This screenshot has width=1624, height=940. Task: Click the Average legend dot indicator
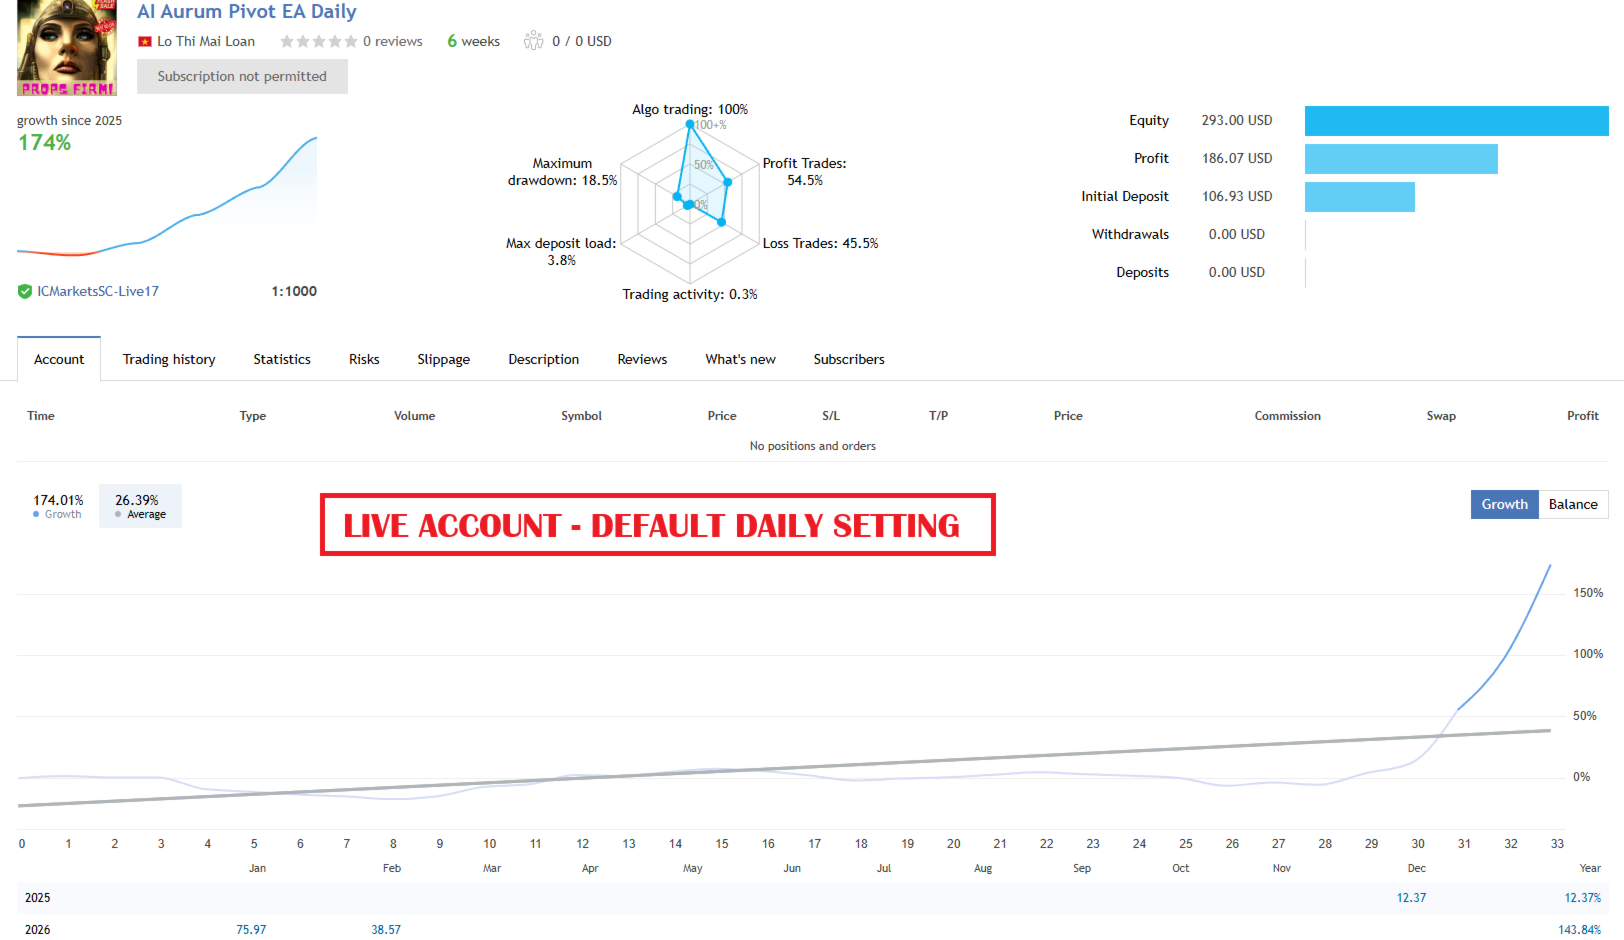pyautogui.click(x=118, y=514)
